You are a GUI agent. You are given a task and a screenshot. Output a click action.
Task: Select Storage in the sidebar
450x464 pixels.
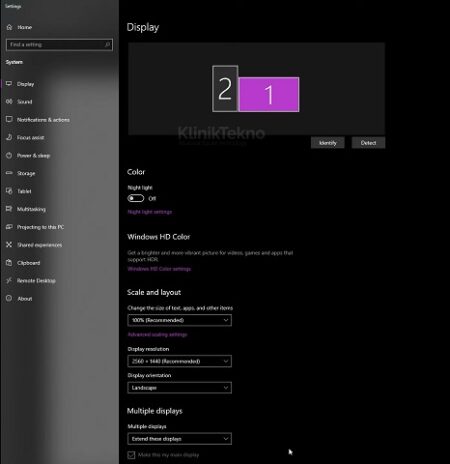click(59, 173)
